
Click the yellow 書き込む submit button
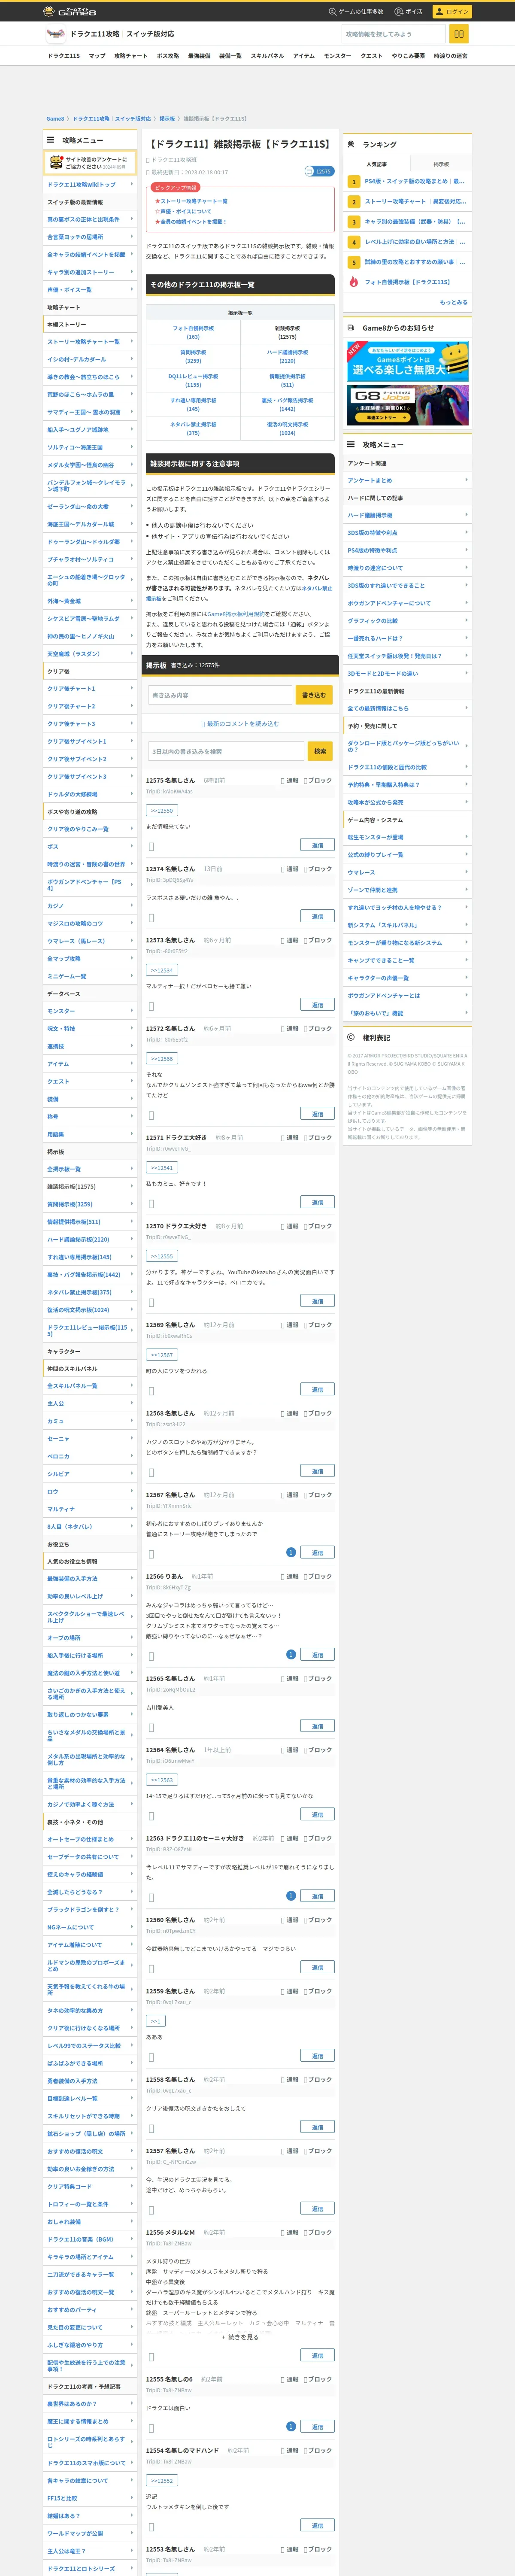(x=314, y=695)
